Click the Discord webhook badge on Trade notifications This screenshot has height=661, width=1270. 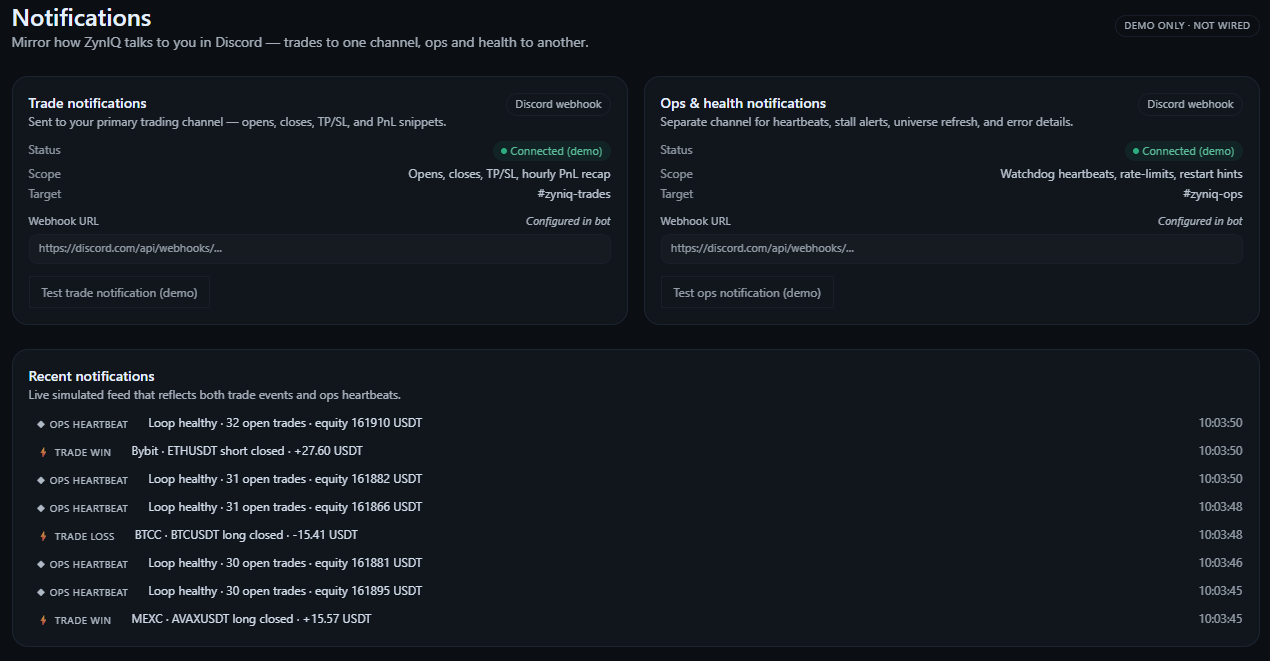(558, 103)
